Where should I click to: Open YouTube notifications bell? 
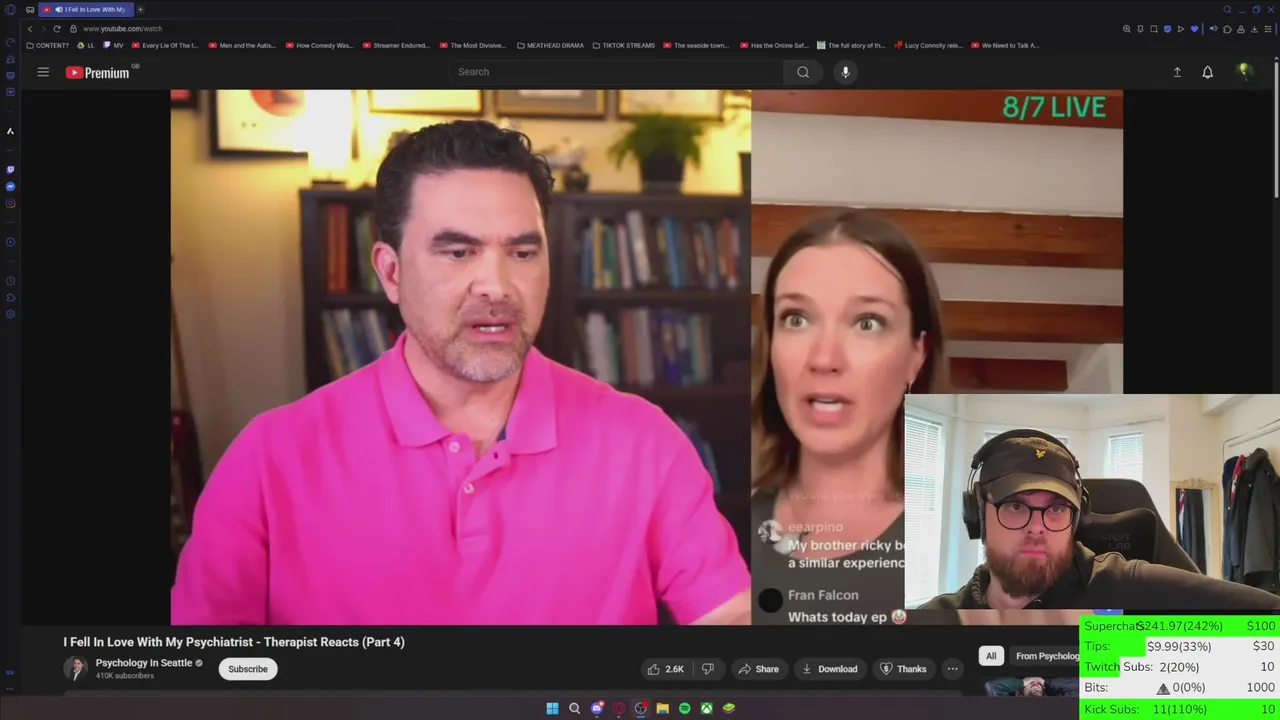1207,72
